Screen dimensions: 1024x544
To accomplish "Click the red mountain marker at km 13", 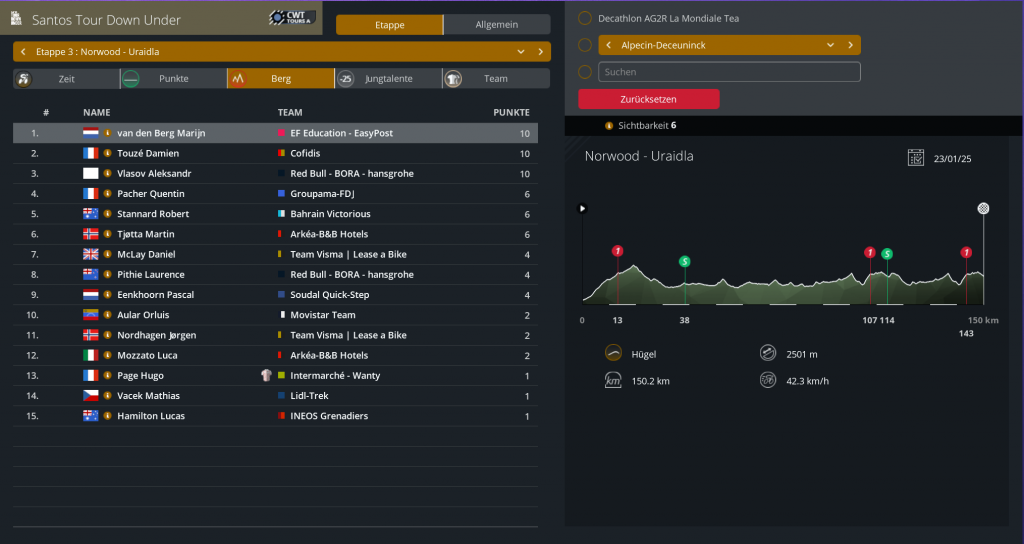I will click(x=617, y=250).
